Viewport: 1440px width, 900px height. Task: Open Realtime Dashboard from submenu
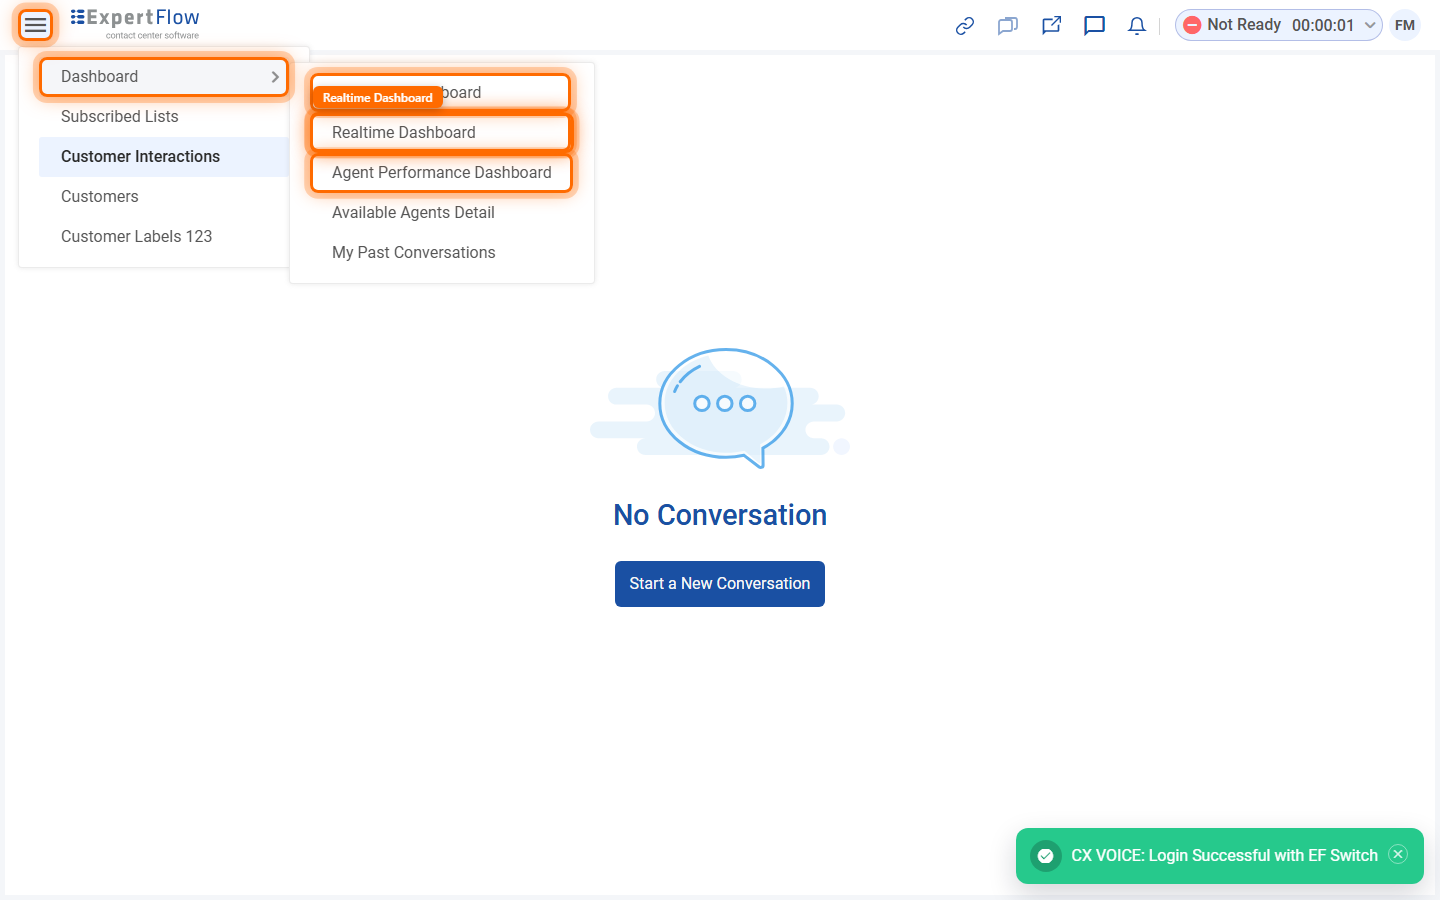441,133
